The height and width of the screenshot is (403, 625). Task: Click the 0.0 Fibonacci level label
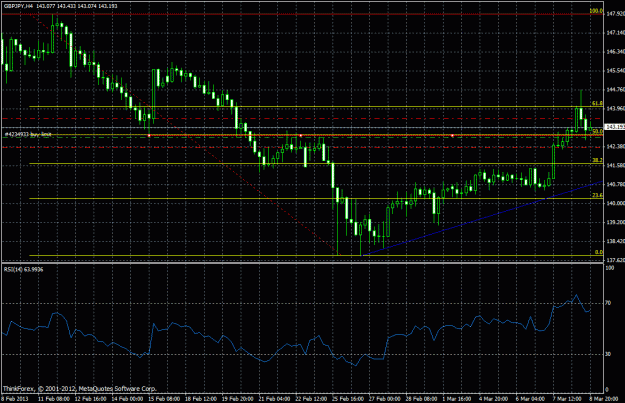coord(599,252)
